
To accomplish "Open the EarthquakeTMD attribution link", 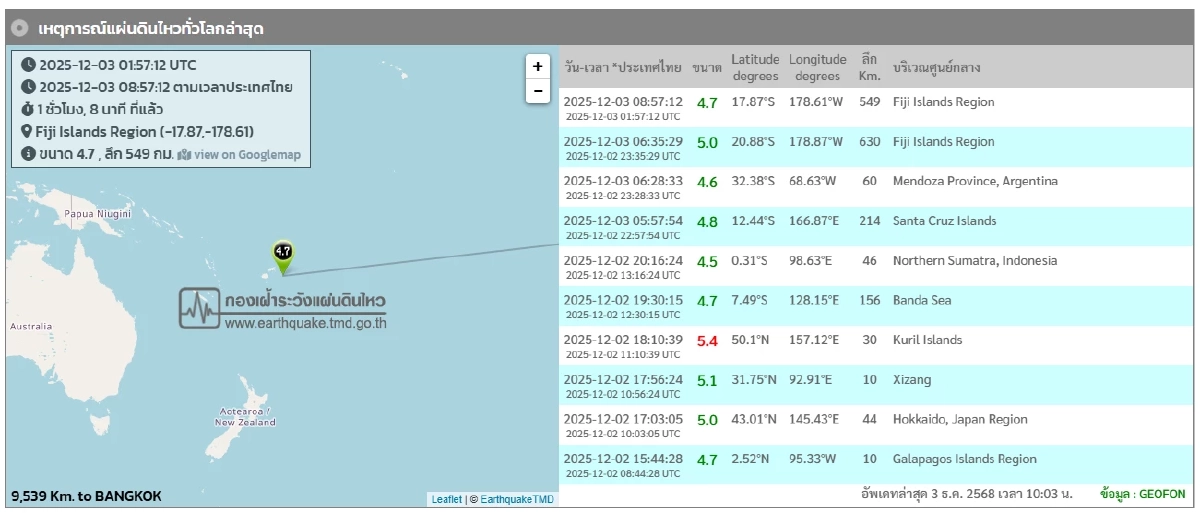I will click(516, 499).
